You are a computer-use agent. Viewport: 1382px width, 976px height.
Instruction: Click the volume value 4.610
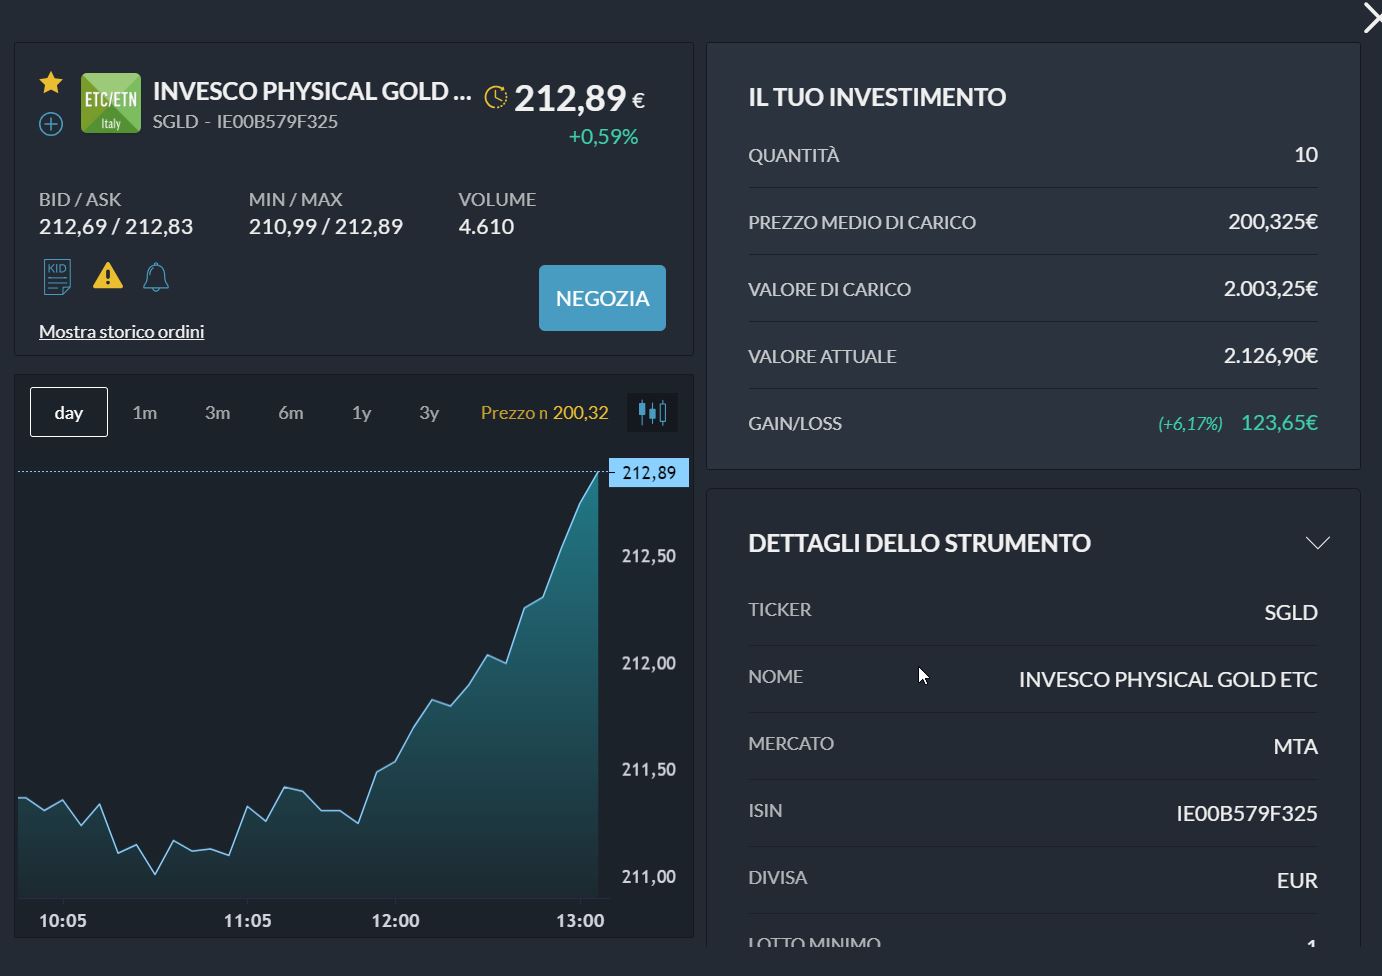[x=486, y=226]
